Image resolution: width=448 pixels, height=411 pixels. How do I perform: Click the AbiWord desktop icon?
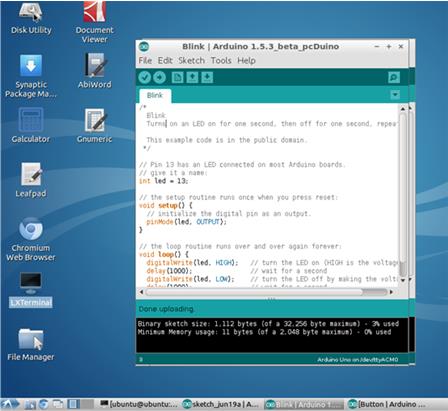[95, 71]
